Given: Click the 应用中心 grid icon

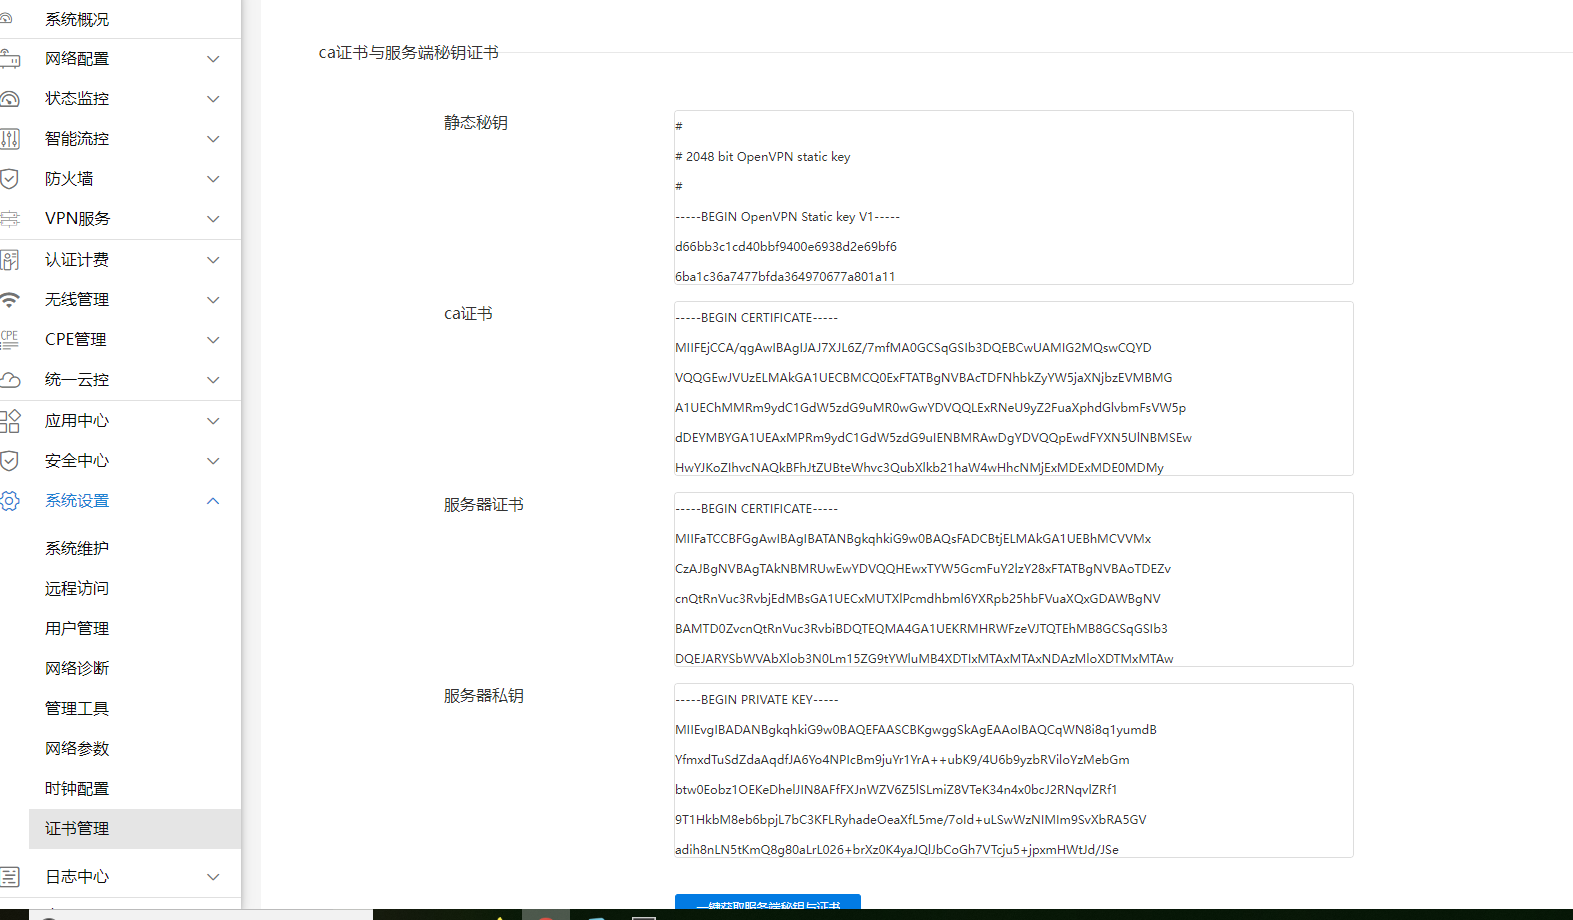Looking at the screenshot, I should 10,421.
